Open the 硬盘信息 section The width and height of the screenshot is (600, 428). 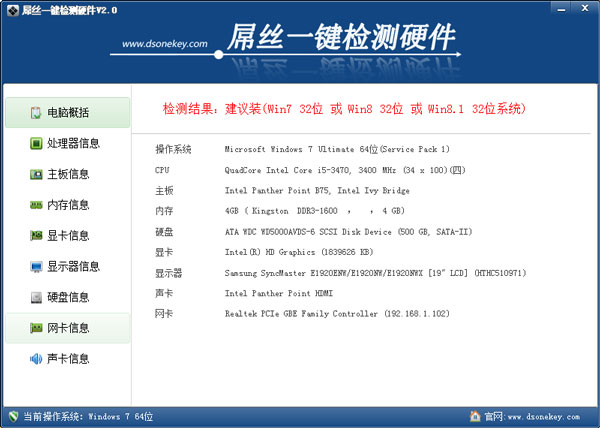(68, 297)
